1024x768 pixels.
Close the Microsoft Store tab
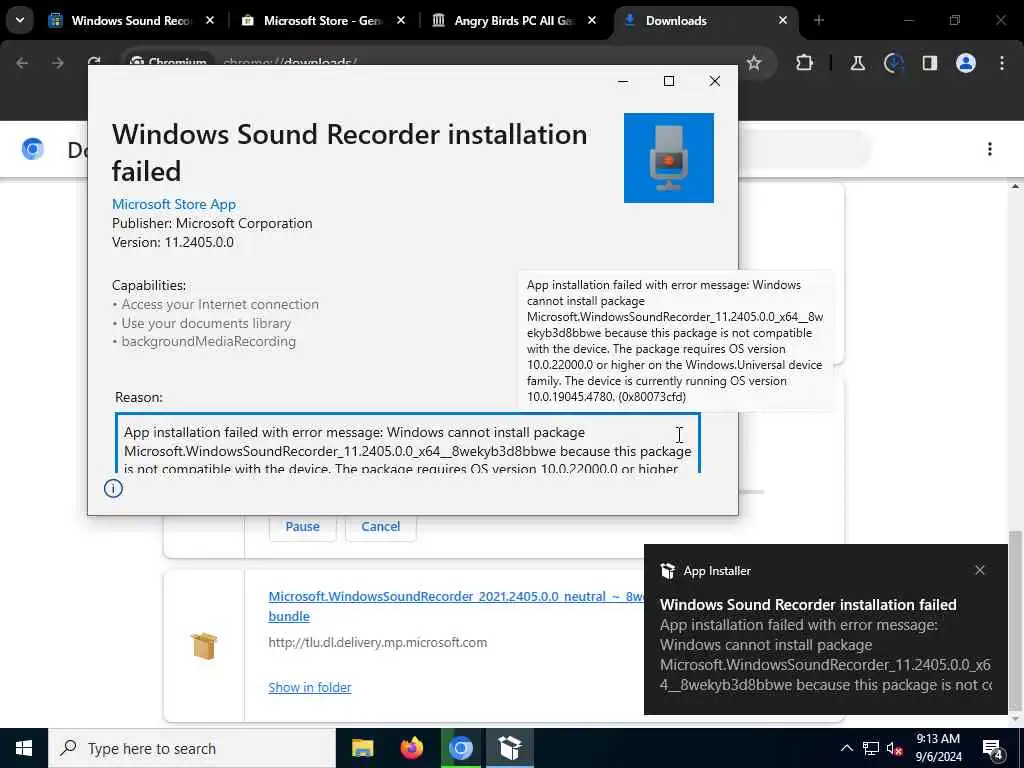401,21
